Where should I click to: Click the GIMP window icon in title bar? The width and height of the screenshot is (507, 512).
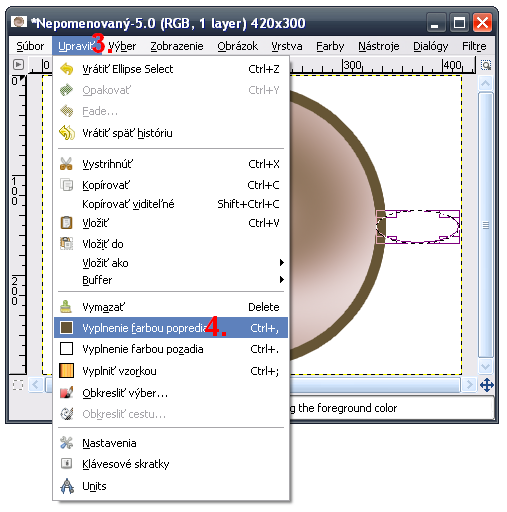click(x=19, y=22)
